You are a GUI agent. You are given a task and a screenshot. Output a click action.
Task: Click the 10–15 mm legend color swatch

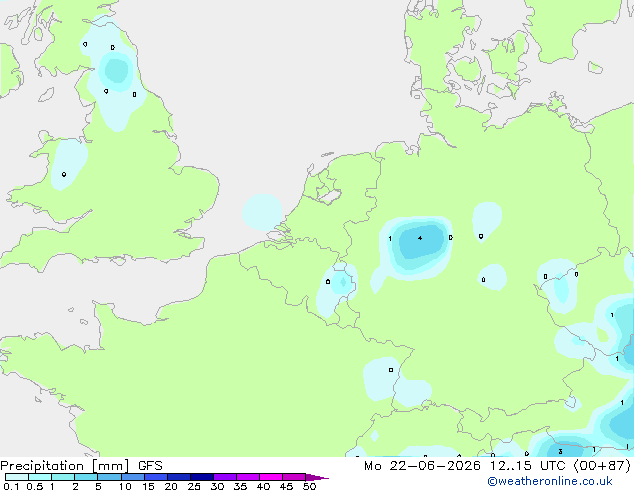[x=133, y=477]
